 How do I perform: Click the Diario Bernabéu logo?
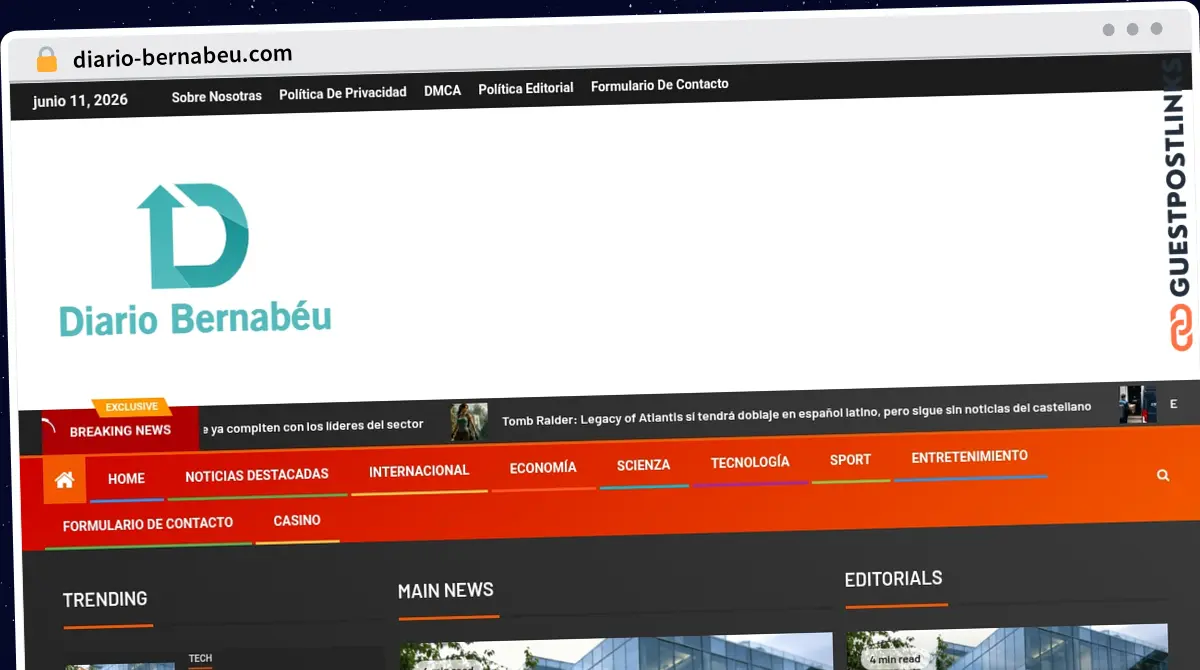195,260
